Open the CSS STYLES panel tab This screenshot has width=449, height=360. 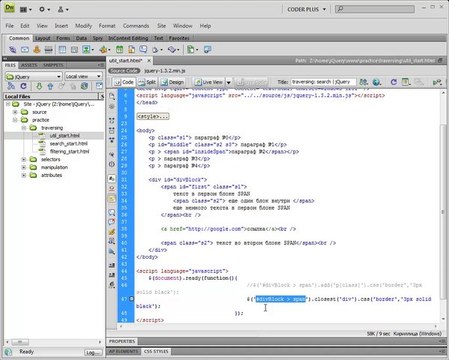[x=156, y=351]
